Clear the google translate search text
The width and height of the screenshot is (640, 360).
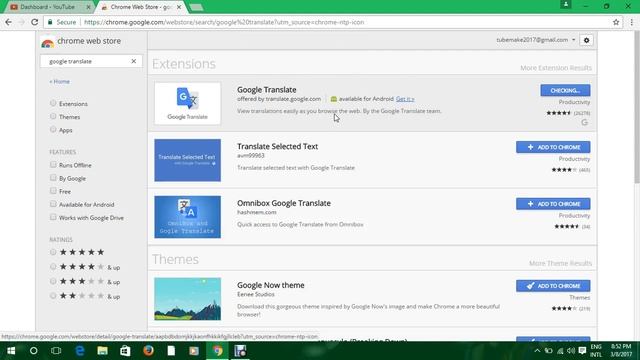(x=133, y=61)
